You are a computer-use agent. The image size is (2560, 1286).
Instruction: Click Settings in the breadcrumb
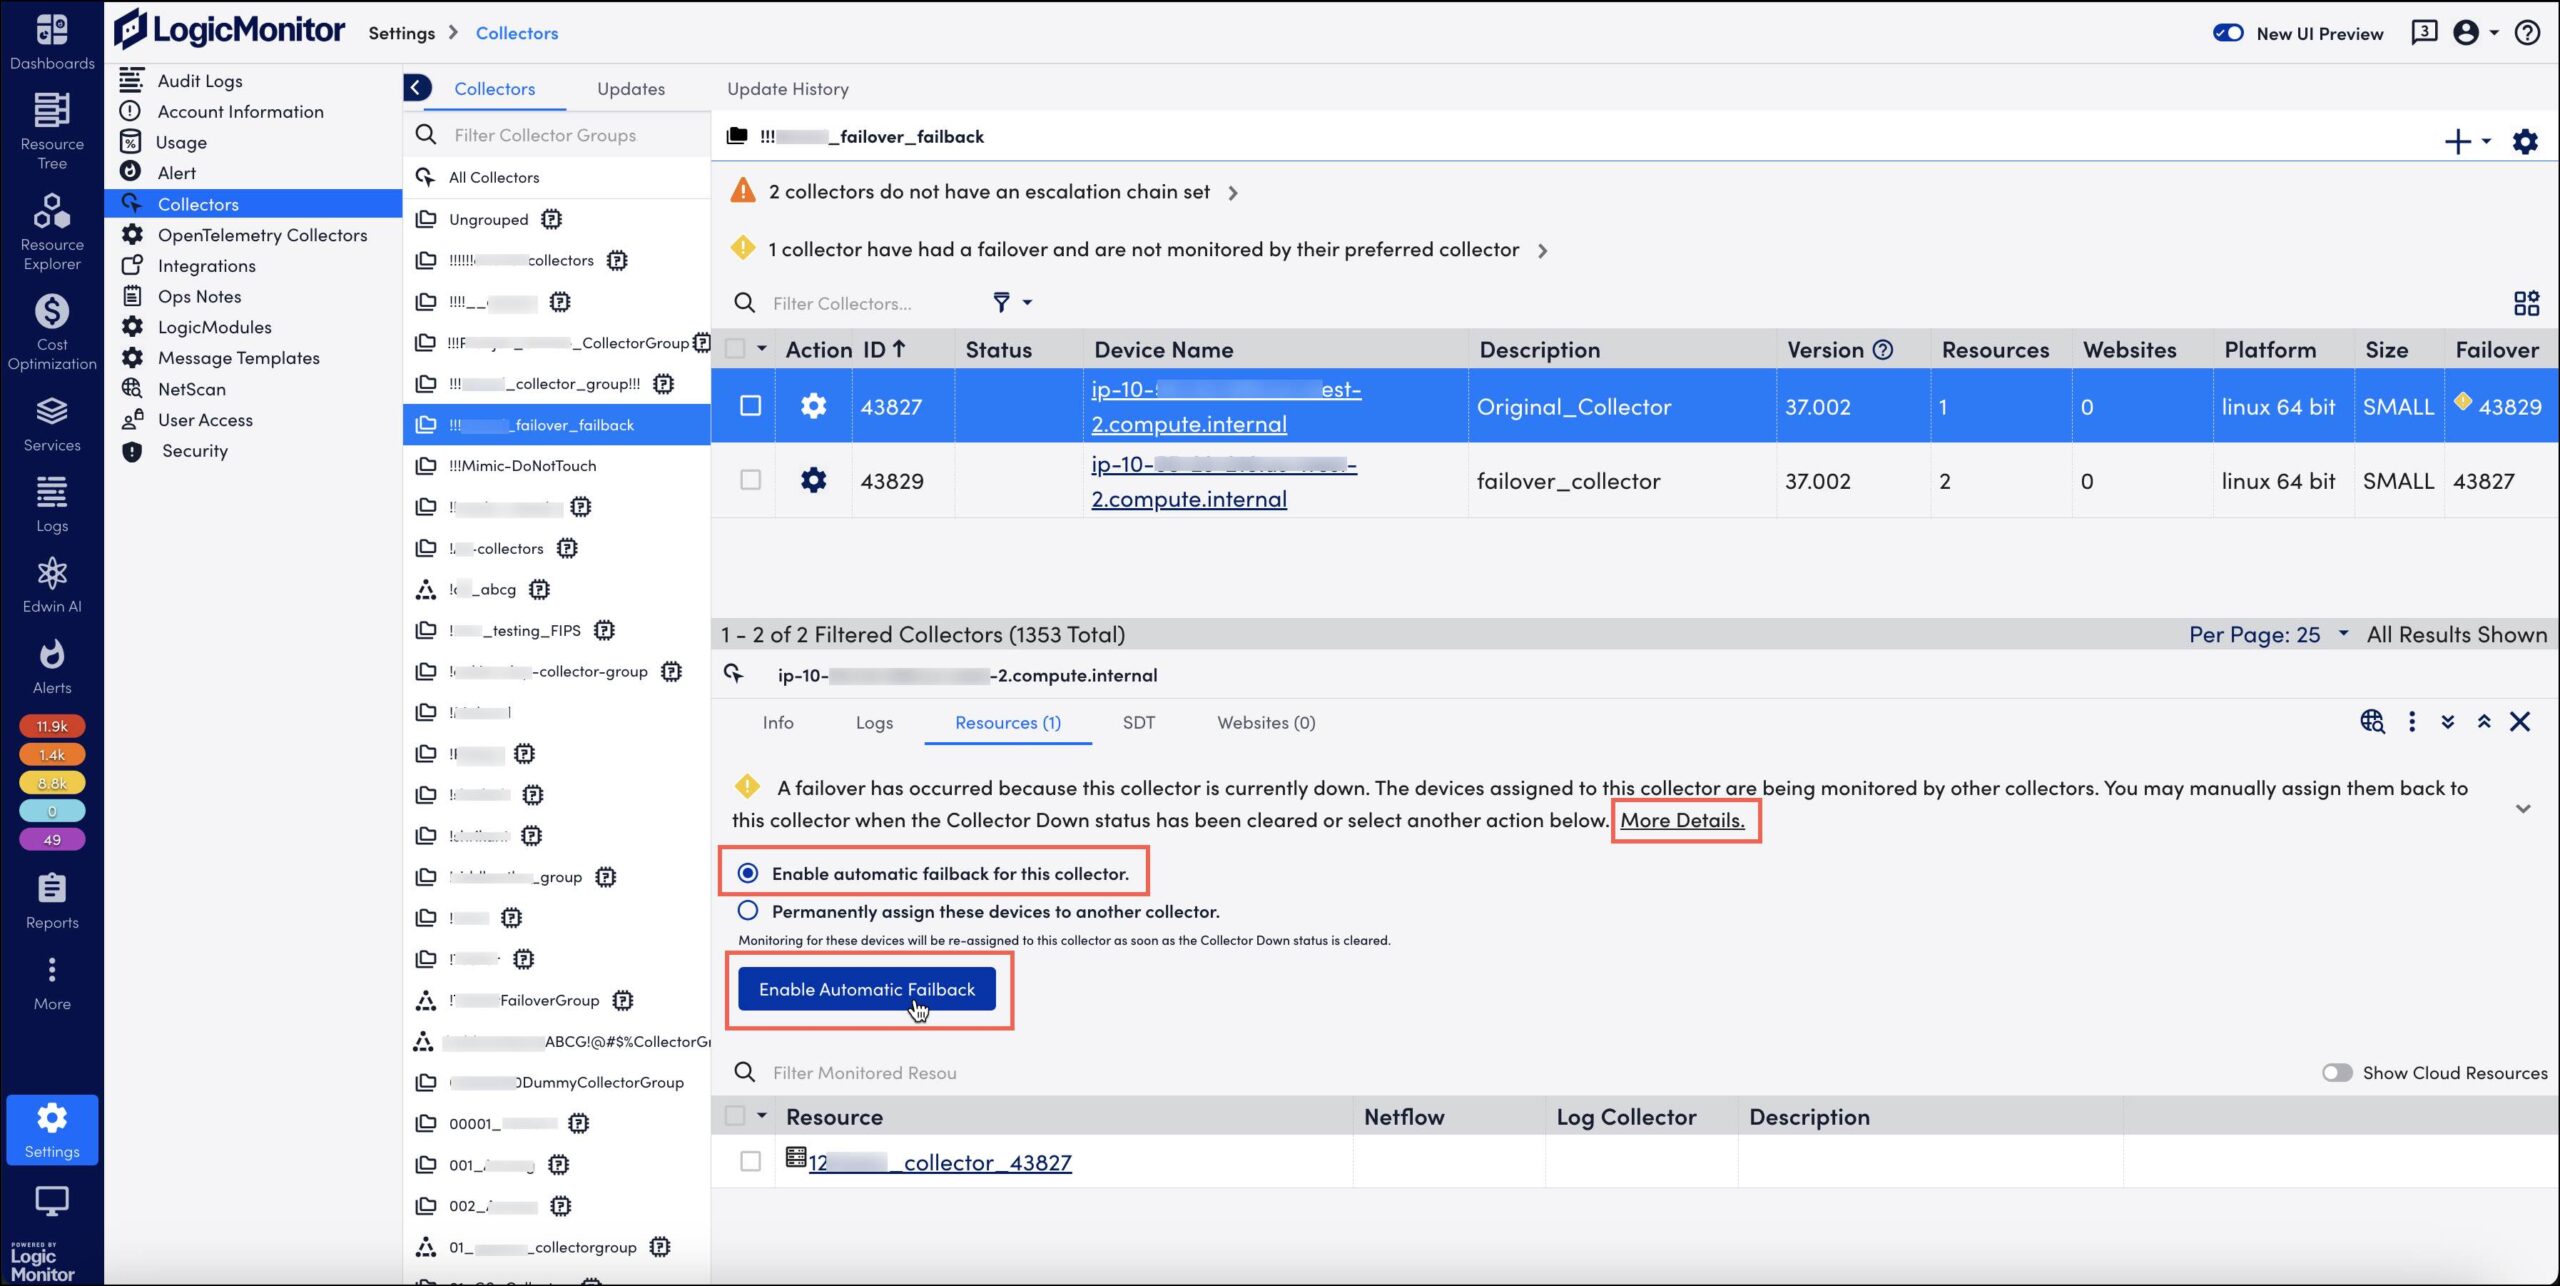pos(401,33)
